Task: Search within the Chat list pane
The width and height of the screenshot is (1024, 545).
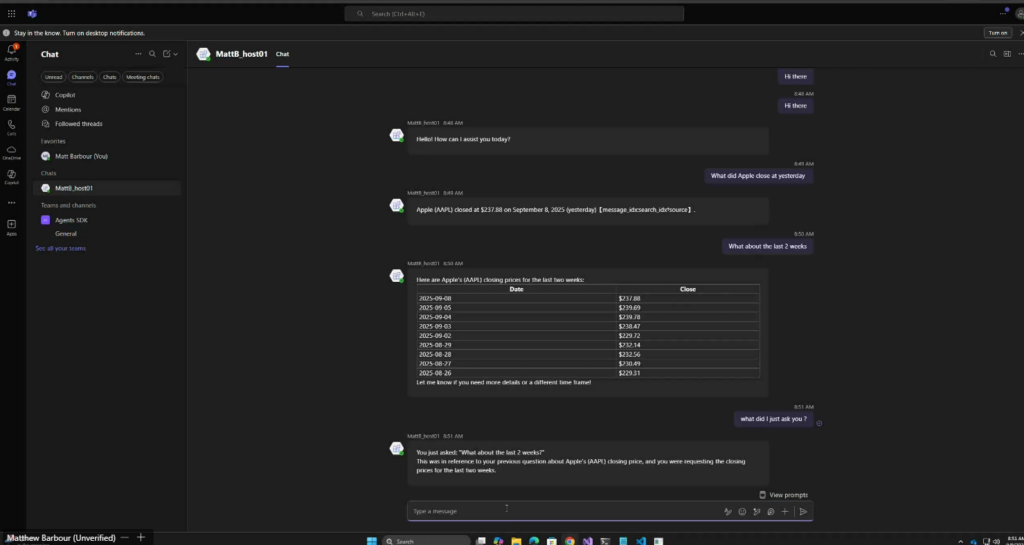Action: coord(152,54)
